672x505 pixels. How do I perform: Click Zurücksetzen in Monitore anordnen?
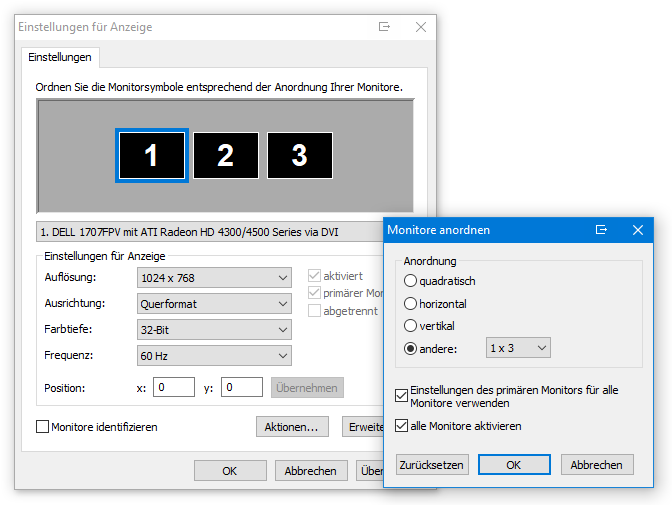[432, 465]
